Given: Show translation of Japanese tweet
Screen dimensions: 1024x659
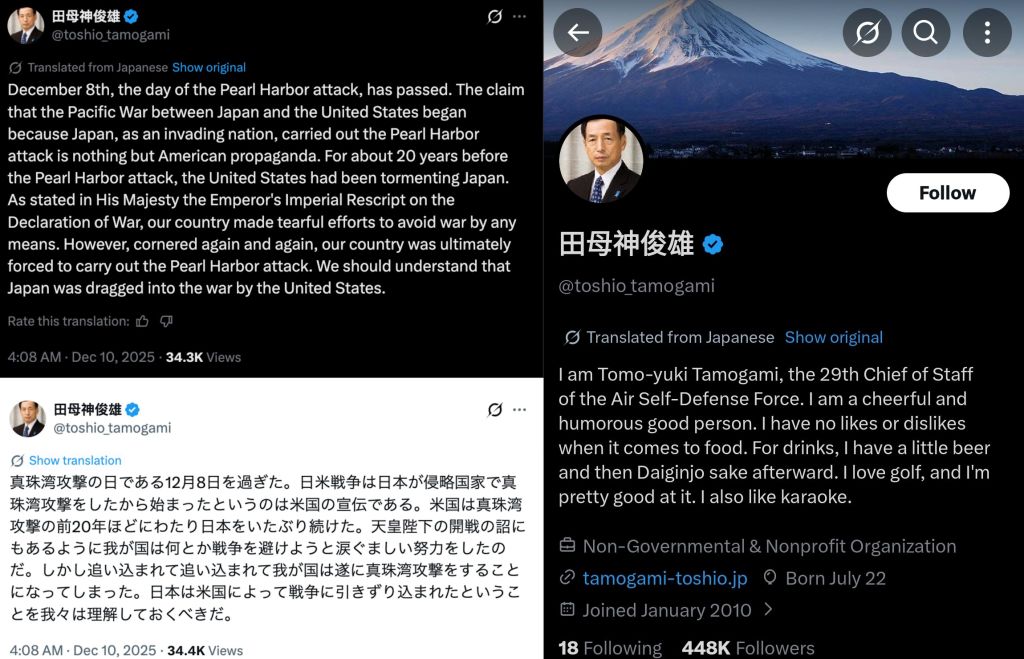Looking at the screenshot, I should (75, 460).
